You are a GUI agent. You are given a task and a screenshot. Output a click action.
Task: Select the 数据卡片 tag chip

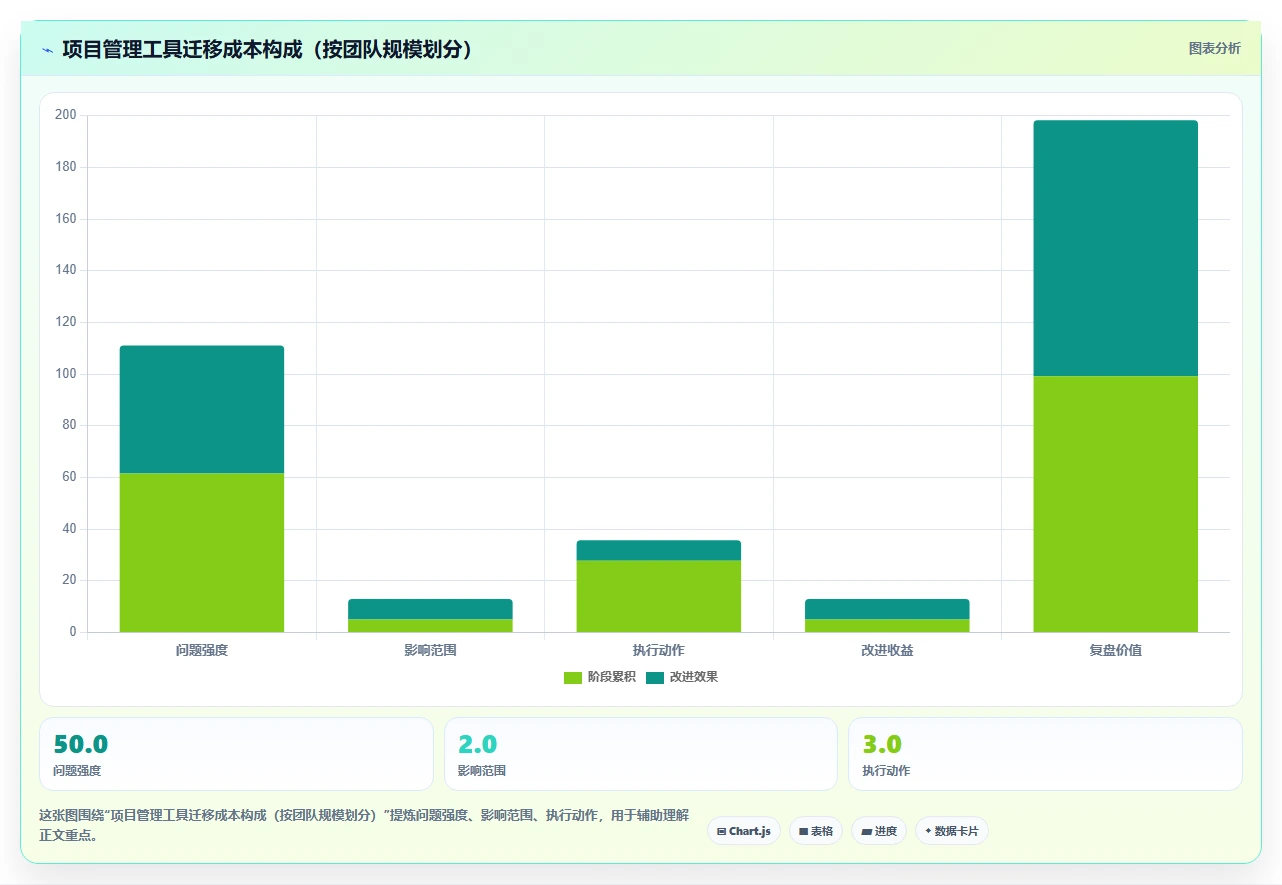[x=952, y=831]
